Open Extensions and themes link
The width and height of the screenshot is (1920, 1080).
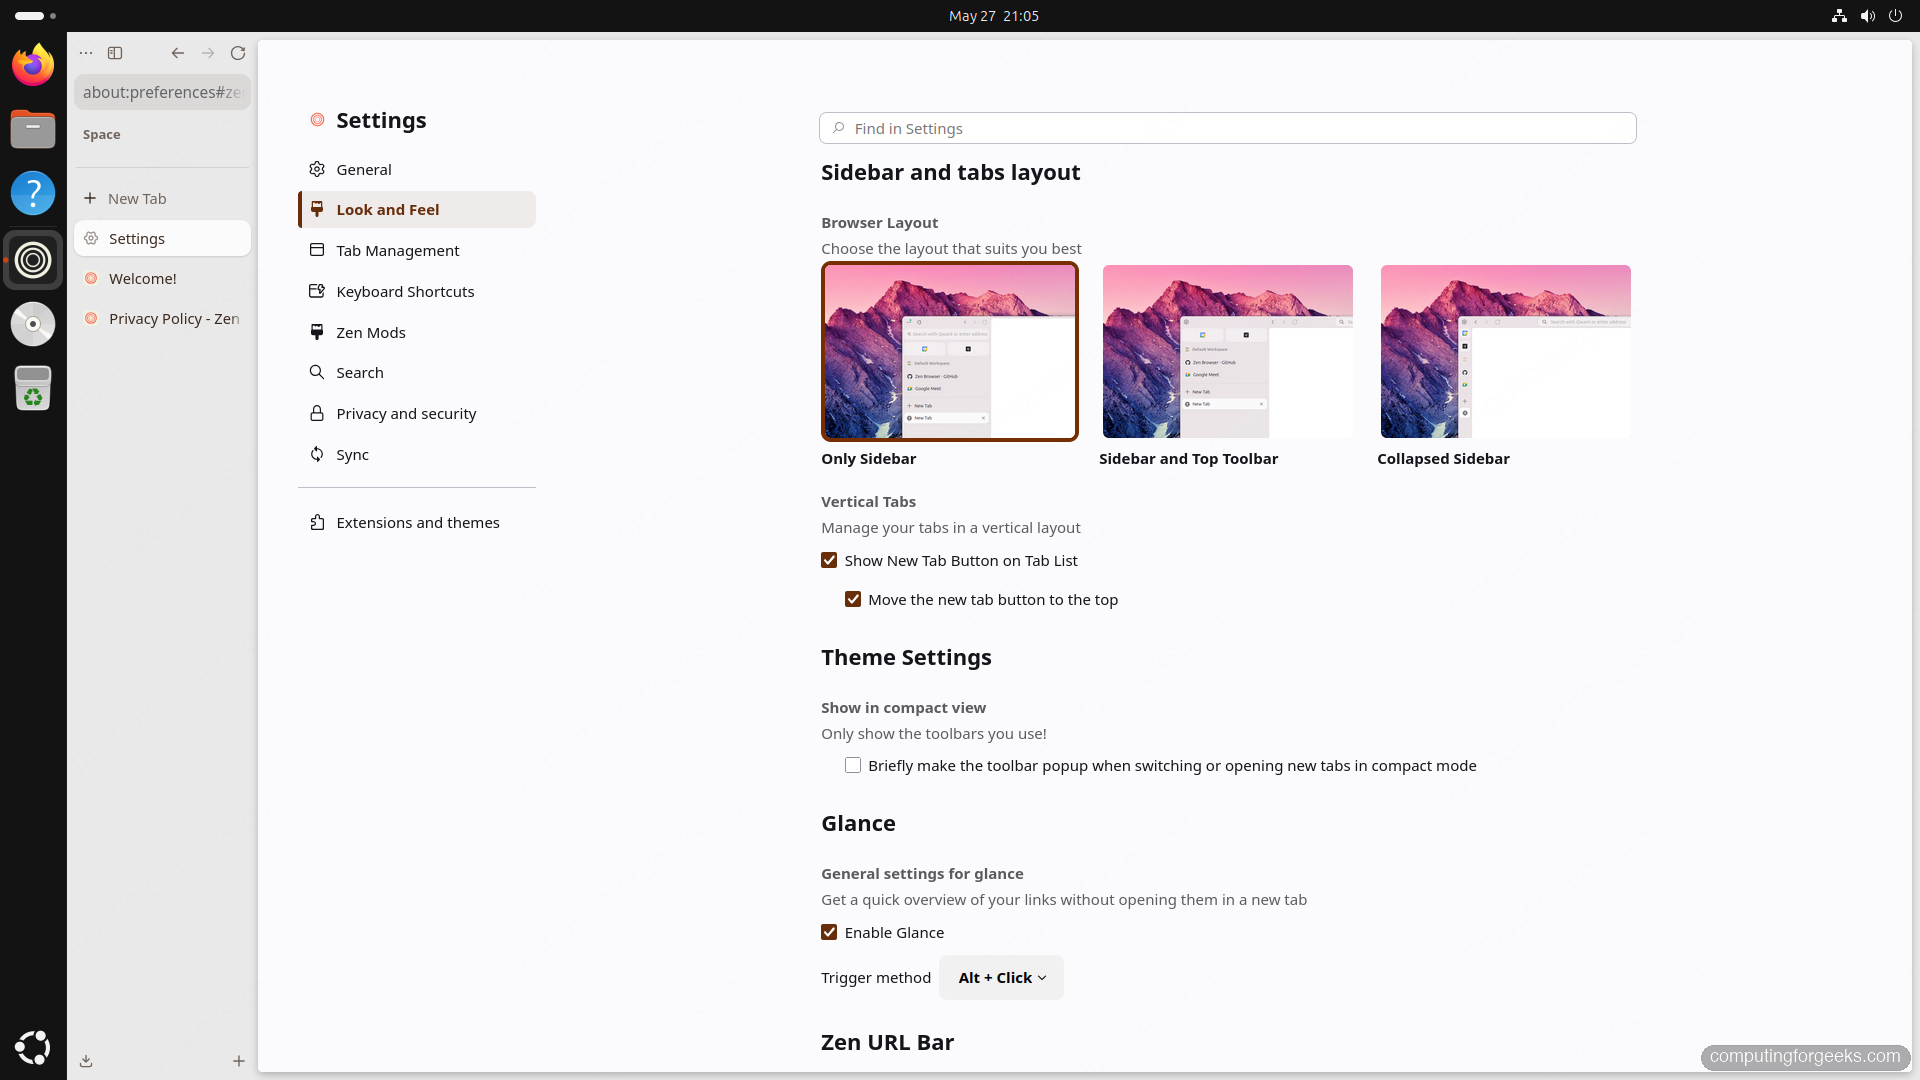click(417, 523)
